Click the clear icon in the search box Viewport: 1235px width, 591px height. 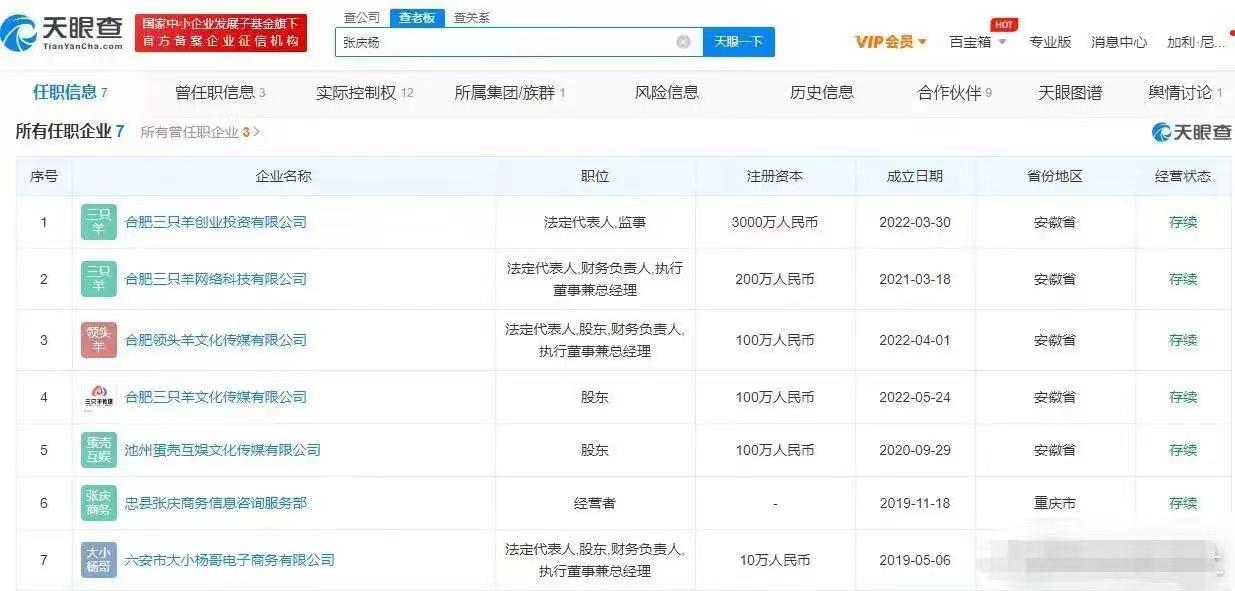[684, 41]
